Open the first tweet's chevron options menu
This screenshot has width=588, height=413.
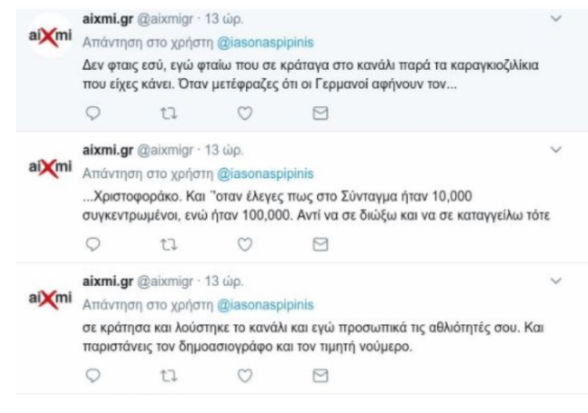click(556, 18)
